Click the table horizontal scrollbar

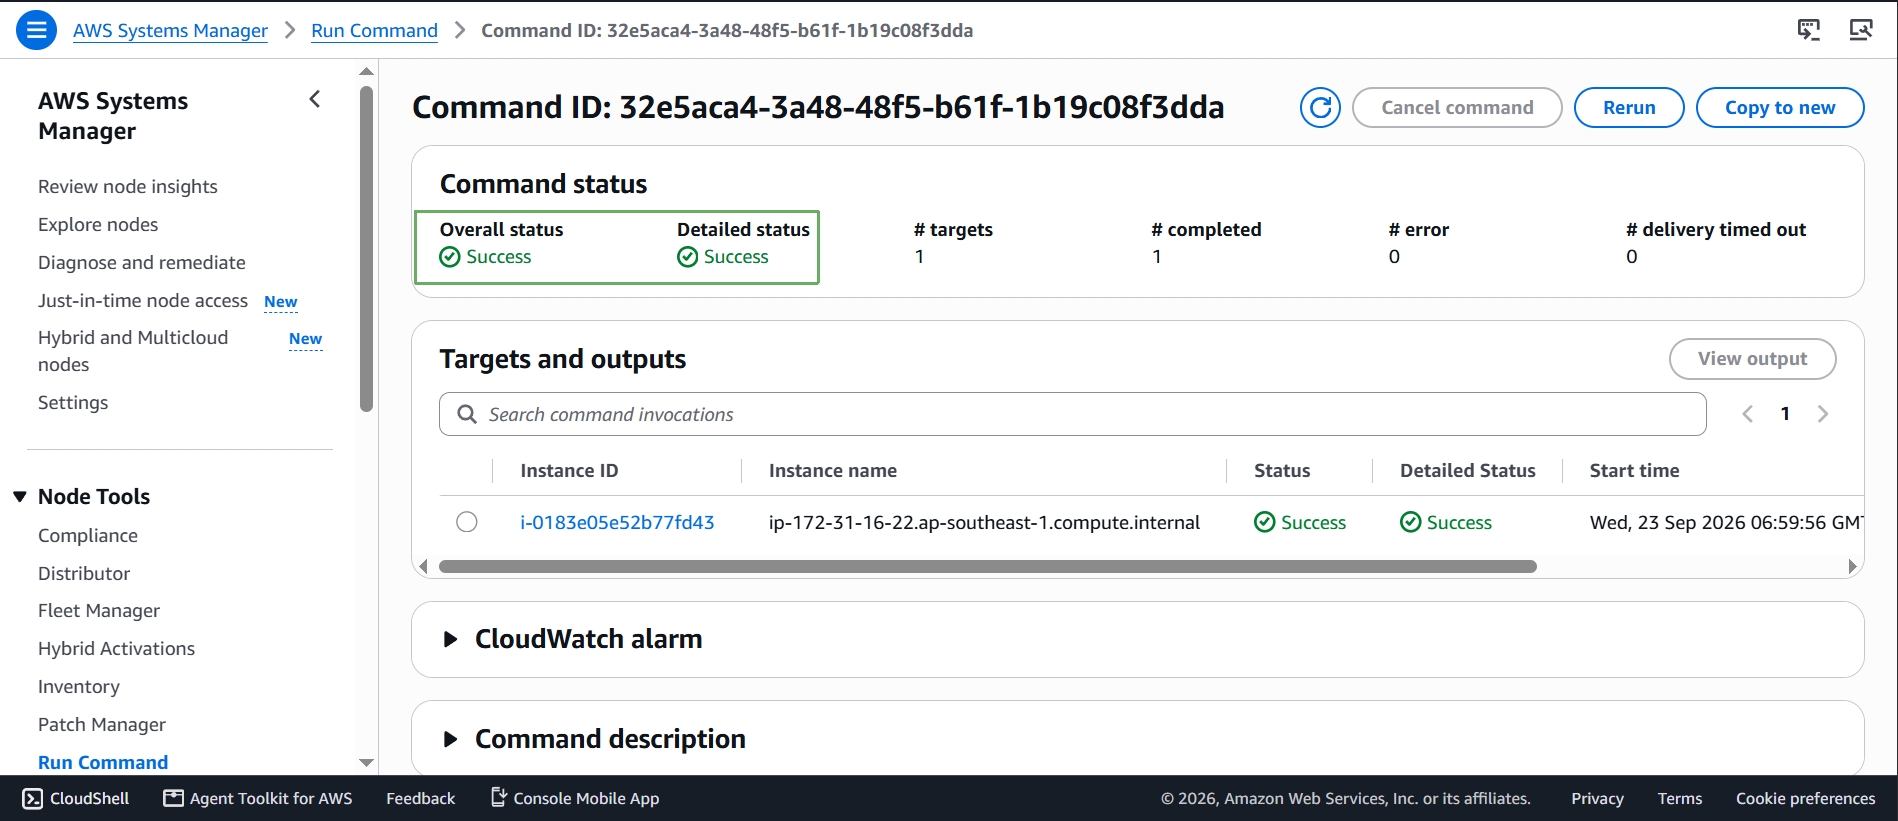pyautogui.click(x=987, y=567)
